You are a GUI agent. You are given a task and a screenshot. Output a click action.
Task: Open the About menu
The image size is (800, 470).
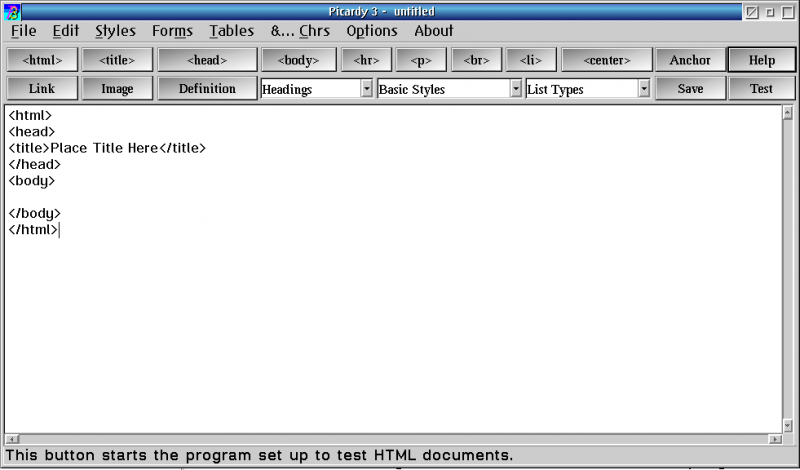pos(434,31)
